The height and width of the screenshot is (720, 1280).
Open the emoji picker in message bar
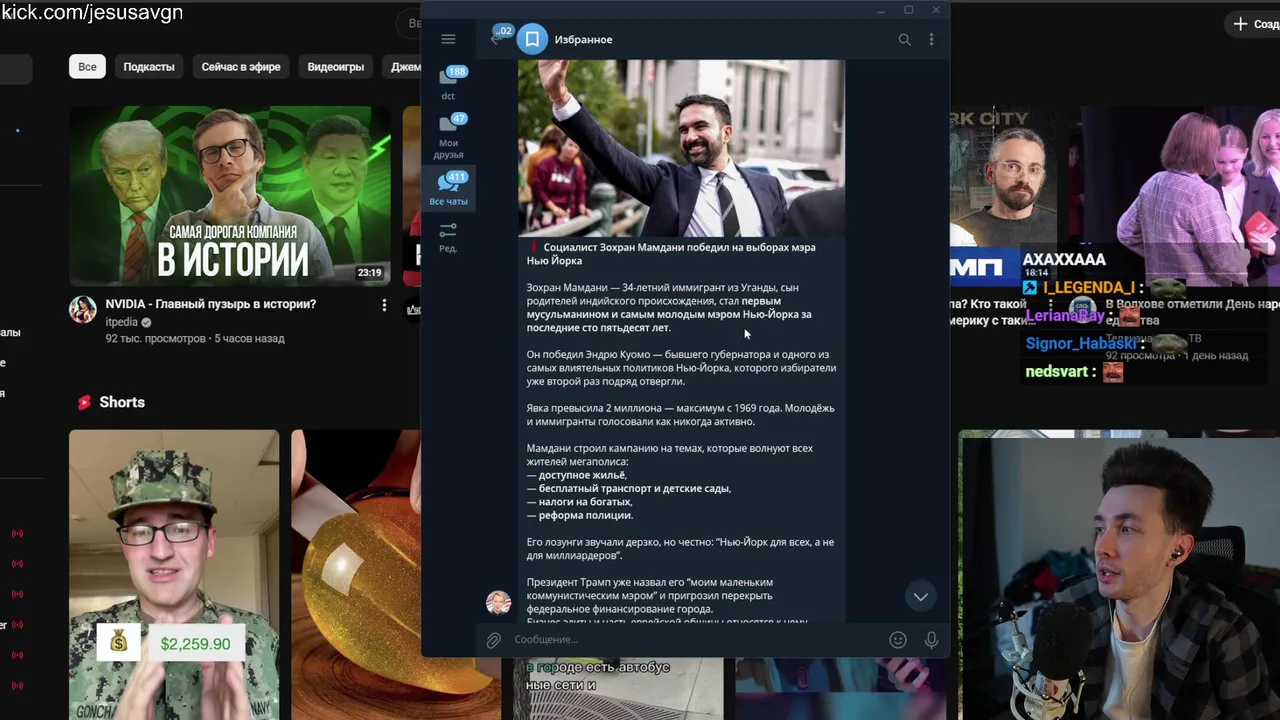[x=898, y=640]
